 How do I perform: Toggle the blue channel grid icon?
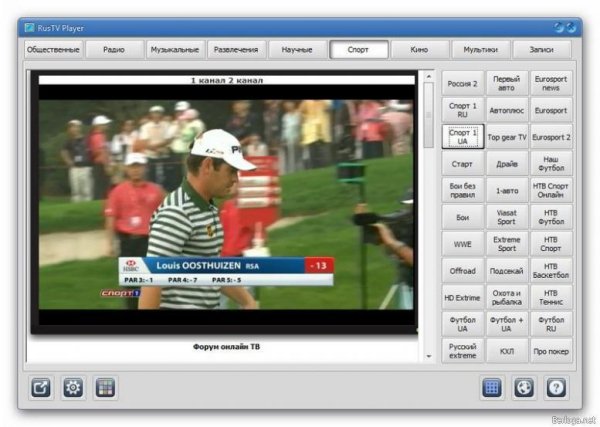[492, 388]
